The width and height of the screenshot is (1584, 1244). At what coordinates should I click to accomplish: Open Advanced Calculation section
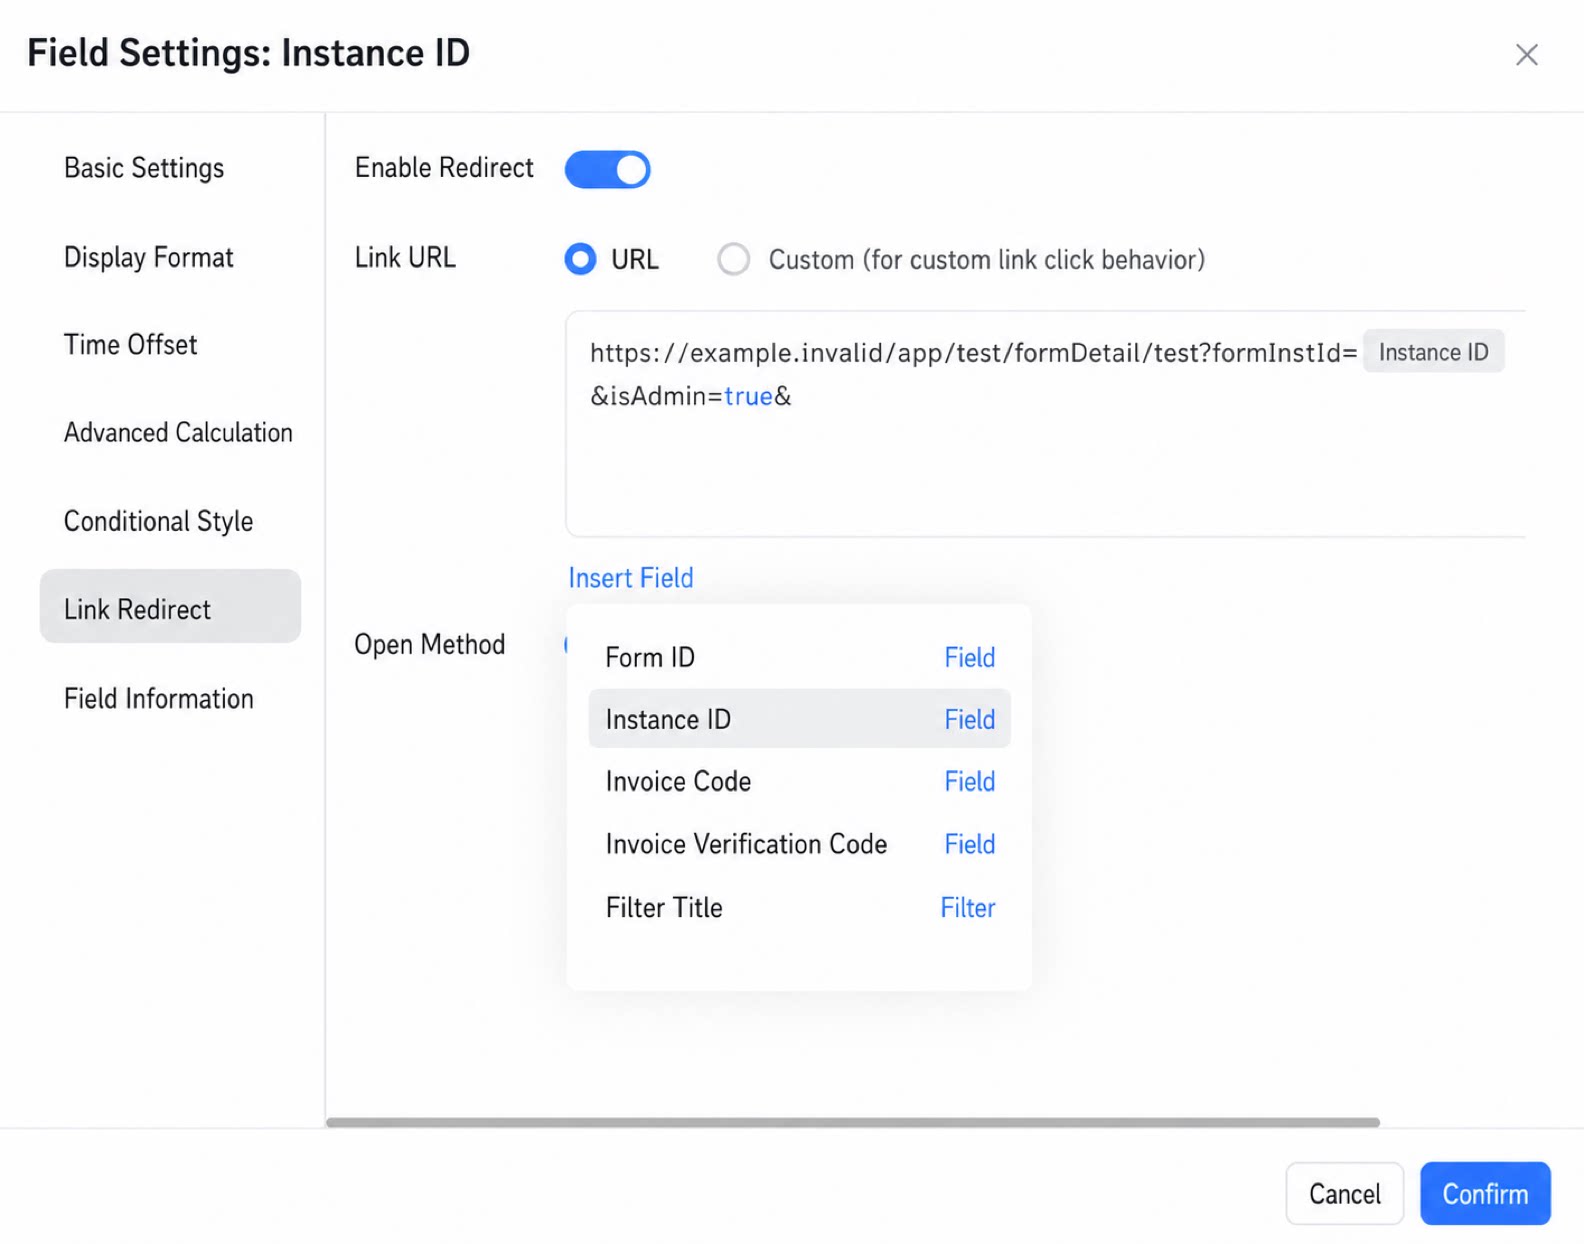coord(178,432)
